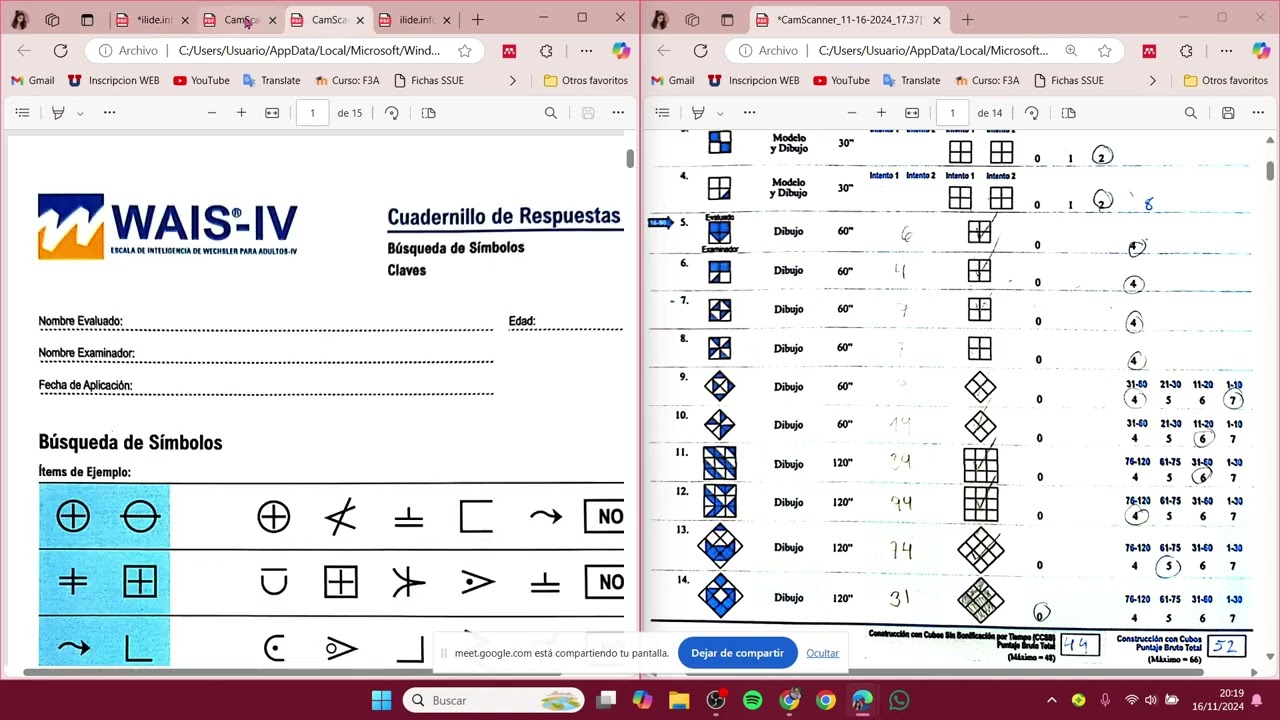
Task: Reload the page in left browser window
Action: (x=60, y=50)
